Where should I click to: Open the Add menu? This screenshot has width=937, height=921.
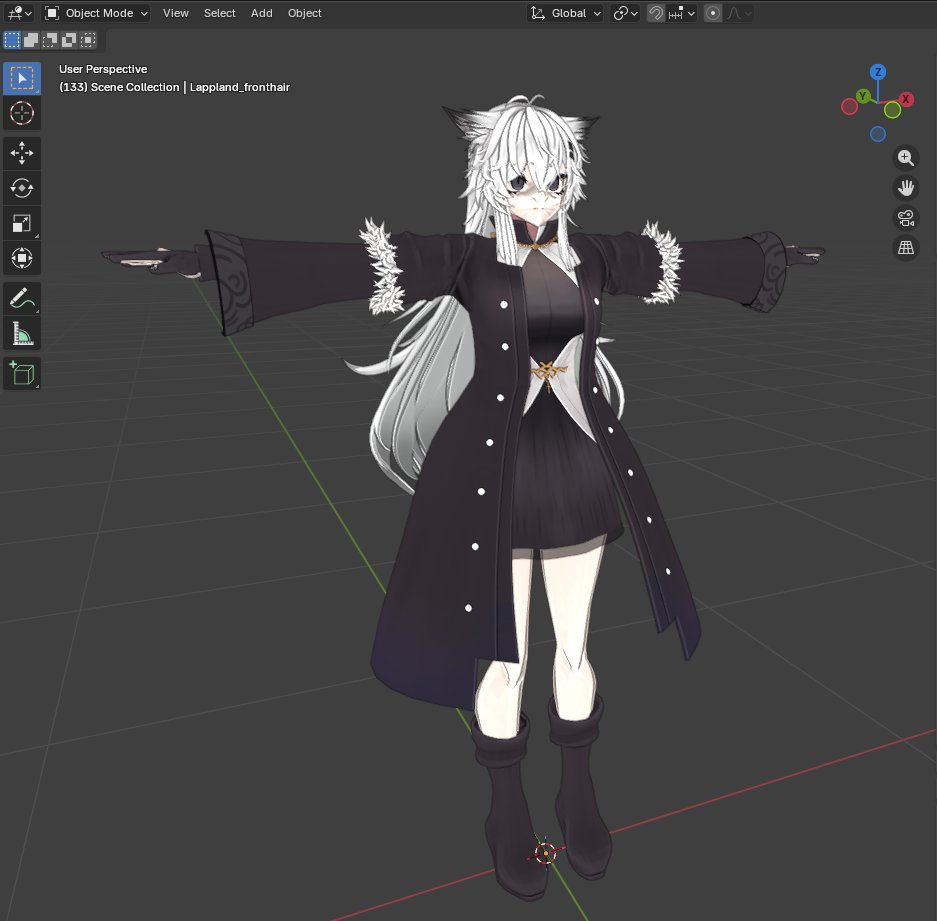tap(262, 13)
